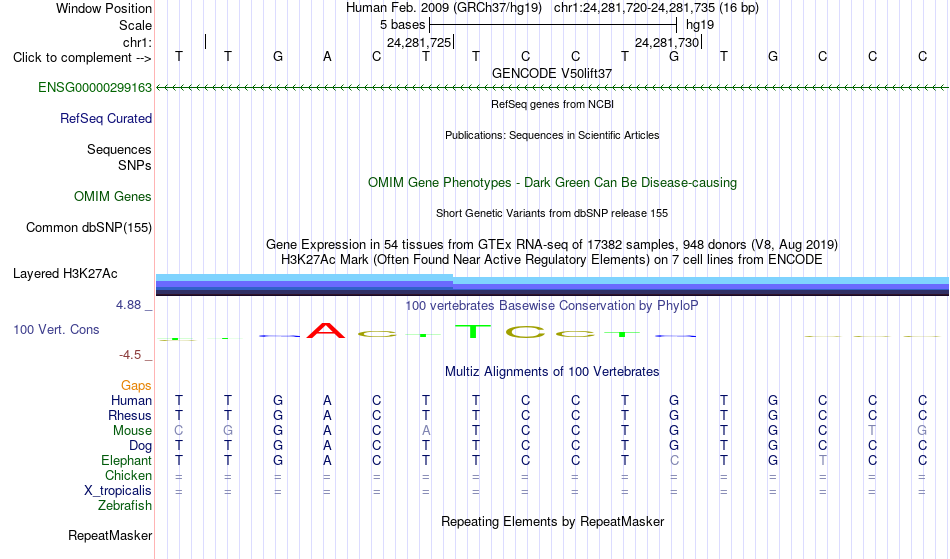Open the RefSeq Curated track label

[105, 118]
